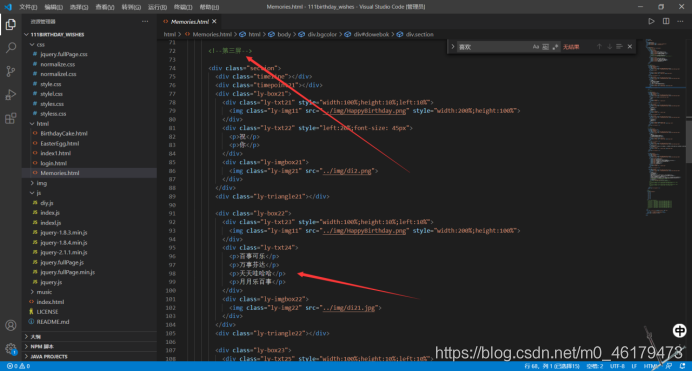The width and height of the screenshot is (693, 372).
Task: Toggle regular expression in find widget
Action: point(555,47)
